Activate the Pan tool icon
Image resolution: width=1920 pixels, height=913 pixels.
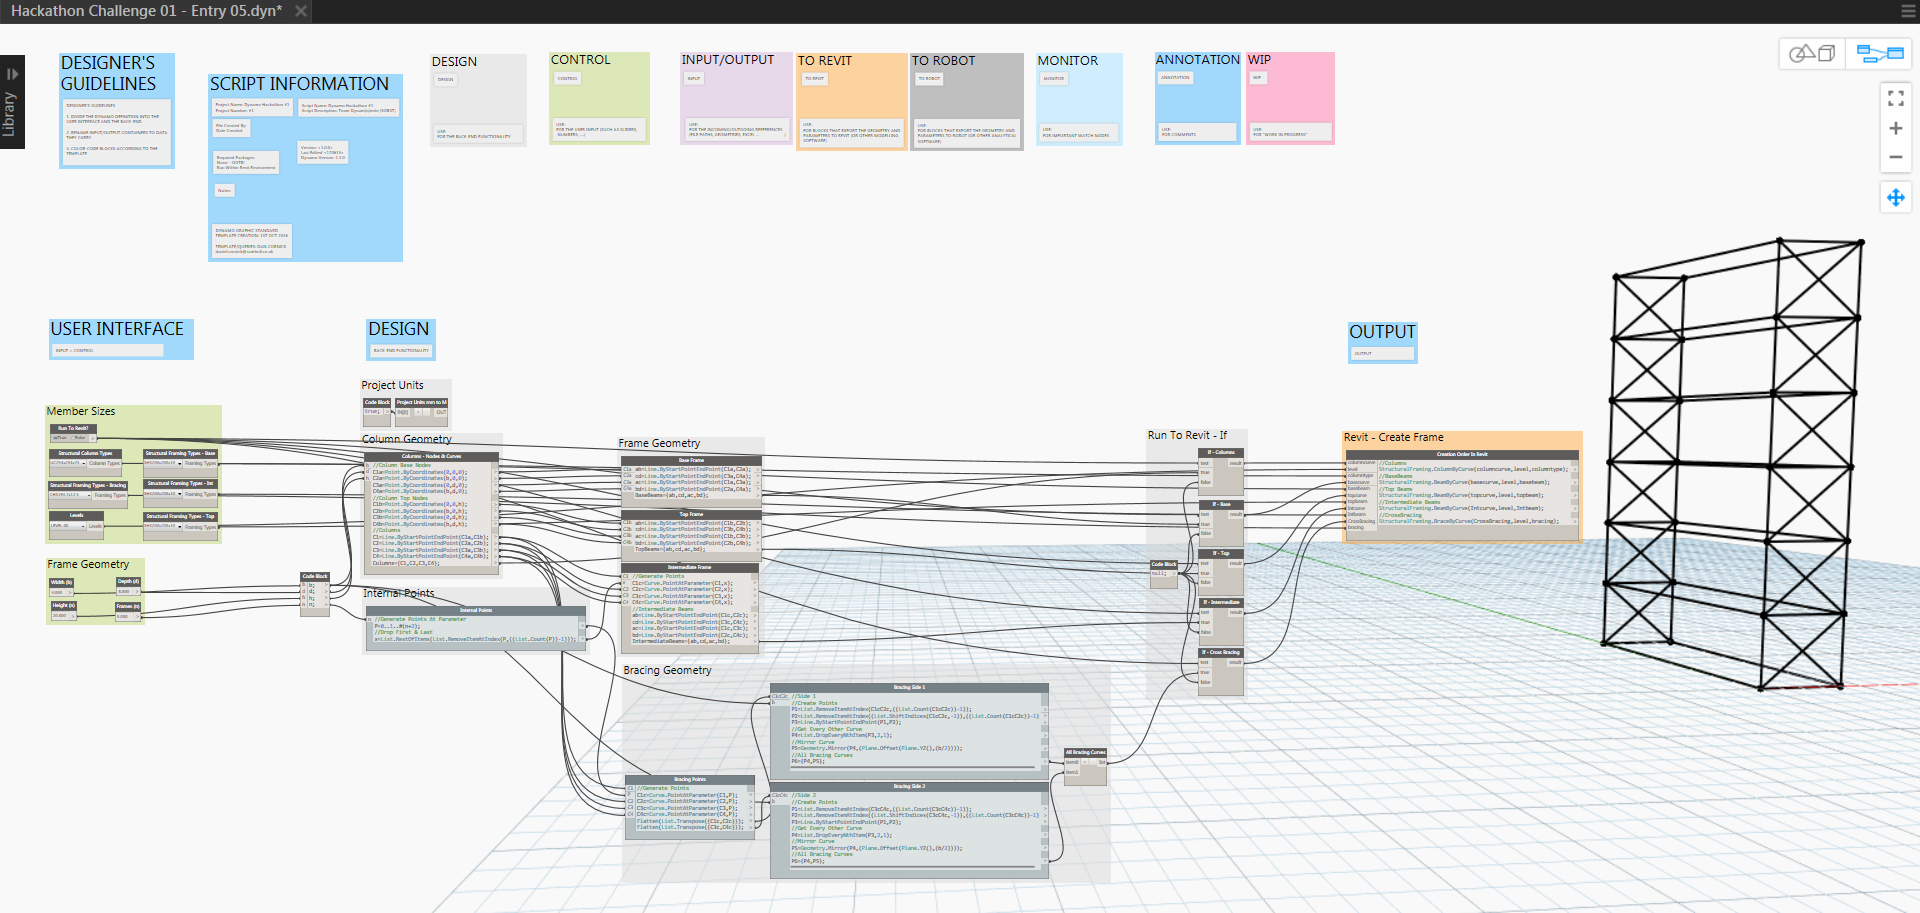click(1895, 197)
